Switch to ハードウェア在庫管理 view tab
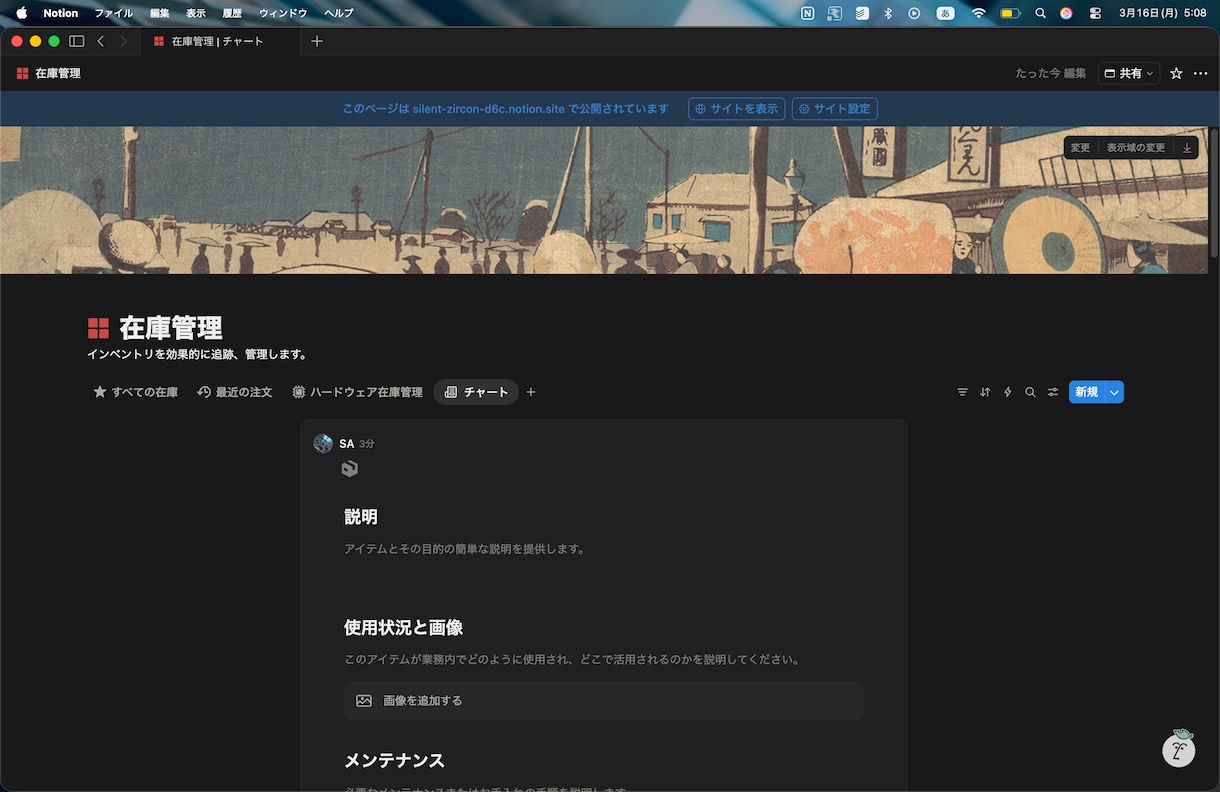 coord(357,392)
